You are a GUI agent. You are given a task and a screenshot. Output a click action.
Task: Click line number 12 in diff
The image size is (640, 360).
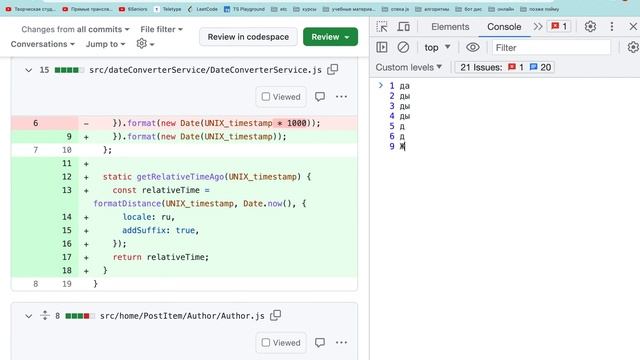(67, 177)
